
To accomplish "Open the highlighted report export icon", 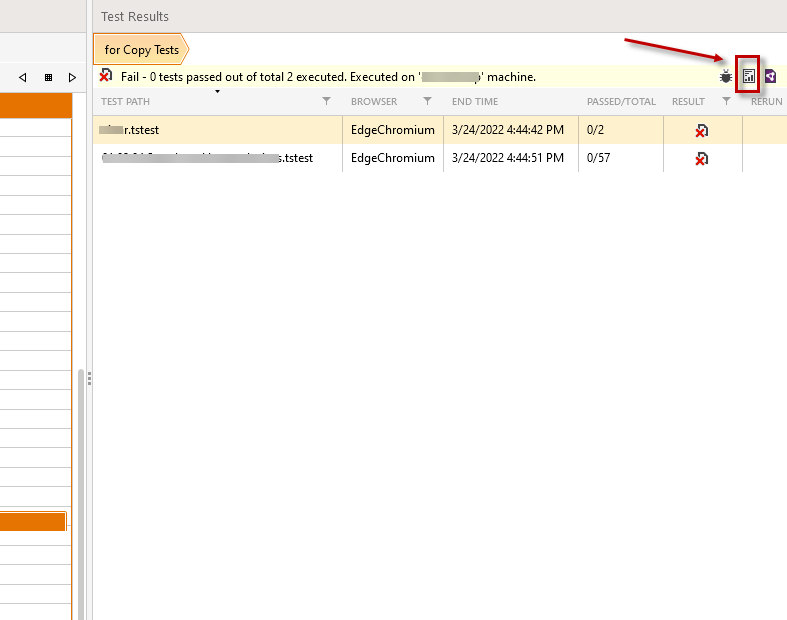I will click(749, 76).
